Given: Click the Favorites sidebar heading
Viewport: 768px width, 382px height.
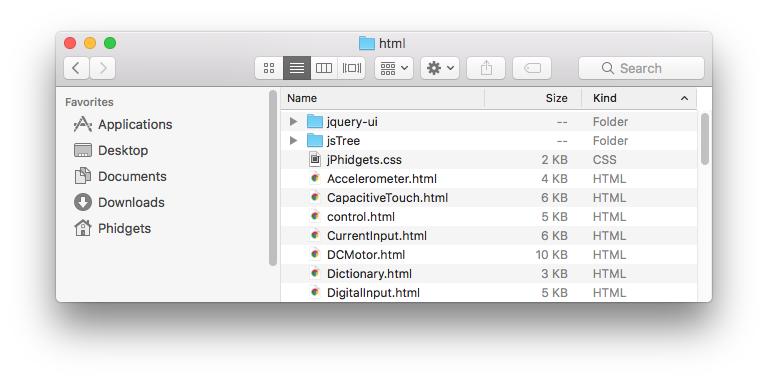Looking at the screenshot, I should click(89, 102).
